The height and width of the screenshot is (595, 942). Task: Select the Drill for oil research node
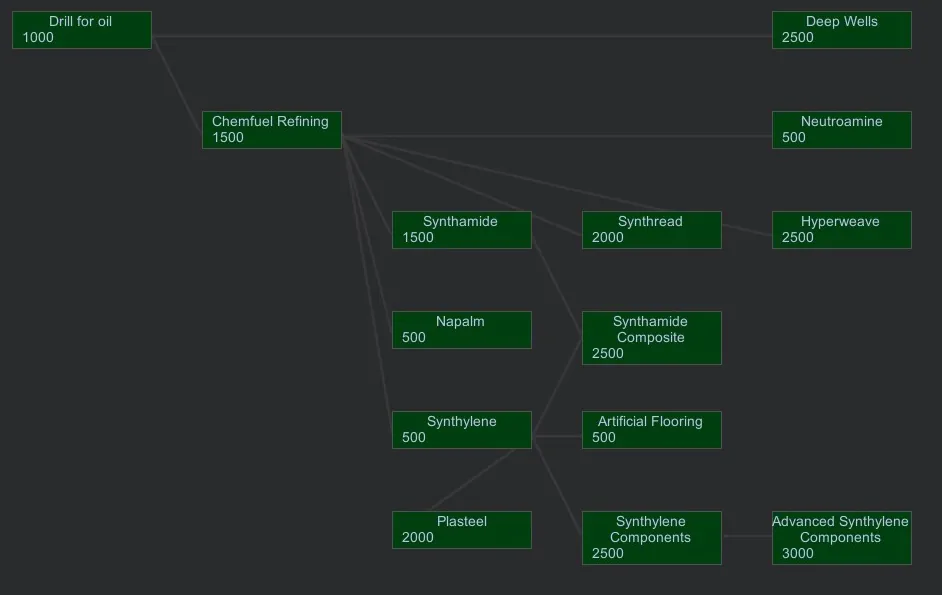click(x=81, y=30)
